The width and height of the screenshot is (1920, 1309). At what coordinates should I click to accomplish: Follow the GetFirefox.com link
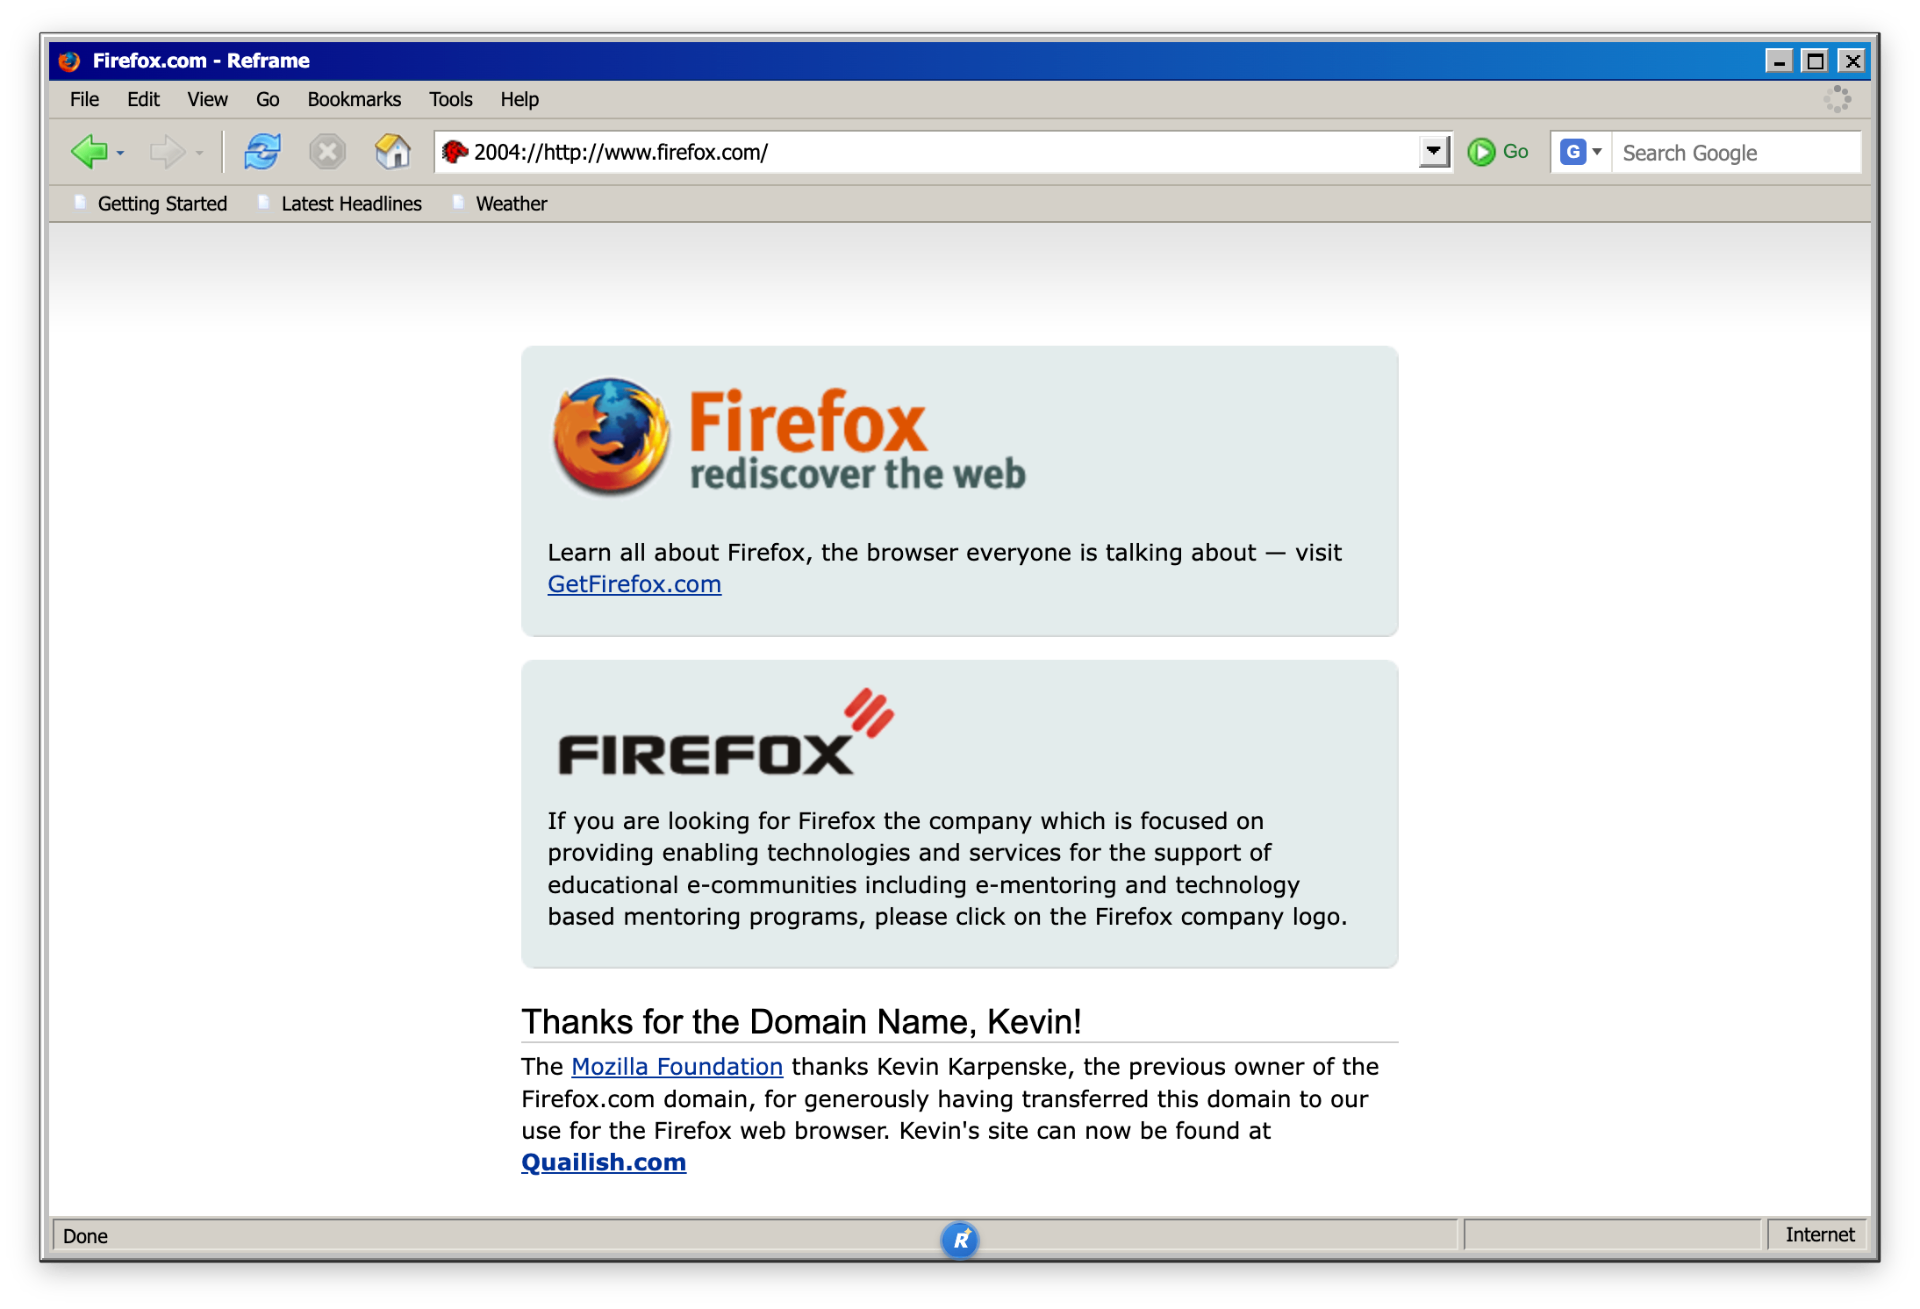pyautogui.click(x=634, y=584)
